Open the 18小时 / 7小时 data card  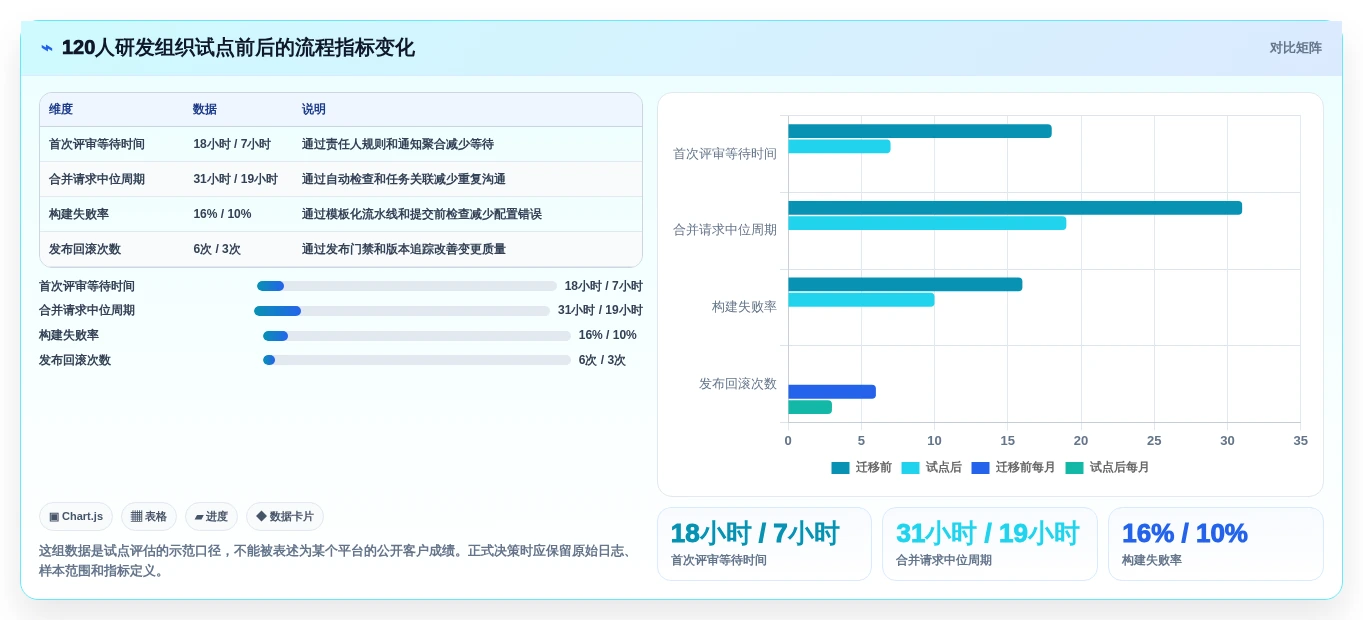[764, 544]
